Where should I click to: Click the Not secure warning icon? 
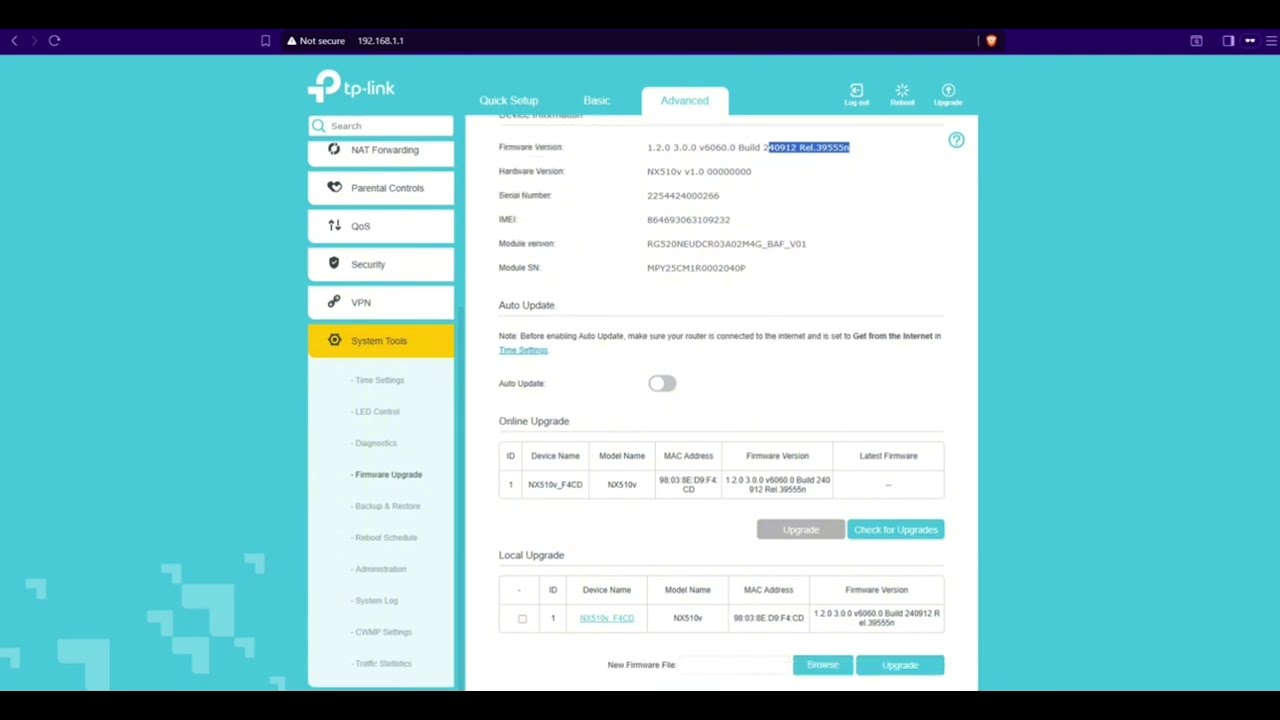click(x=292, y=41)
